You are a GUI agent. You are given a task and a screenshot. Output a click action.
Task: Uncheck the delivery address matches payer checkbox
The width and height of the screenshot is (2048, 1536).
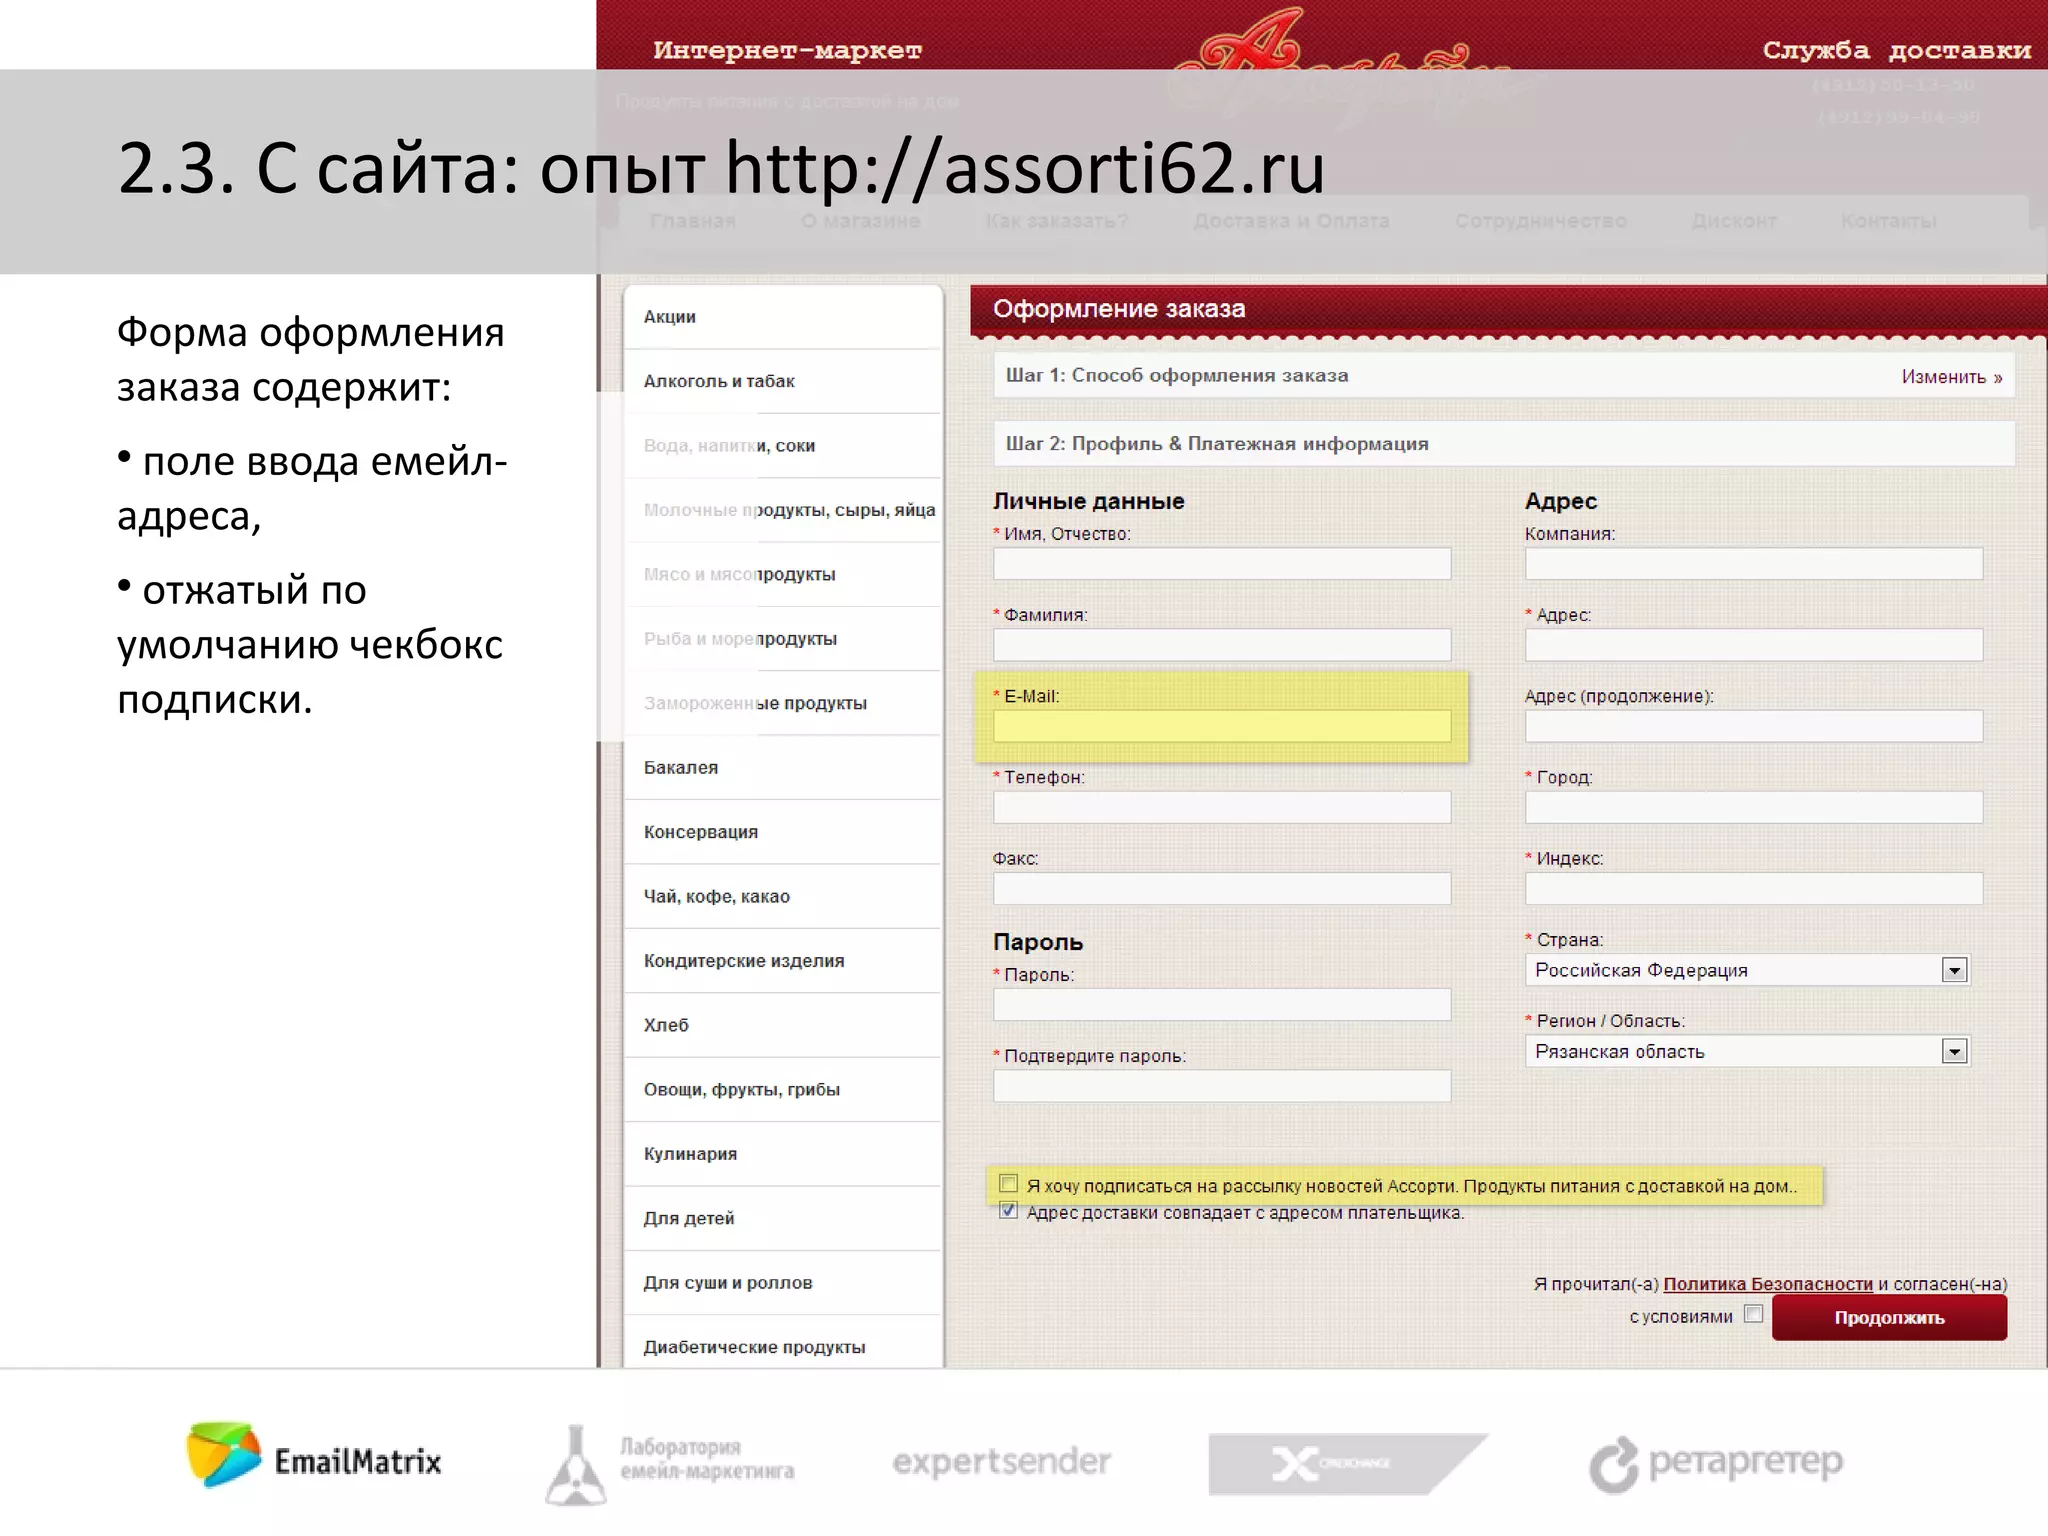click(1008, 1211)
